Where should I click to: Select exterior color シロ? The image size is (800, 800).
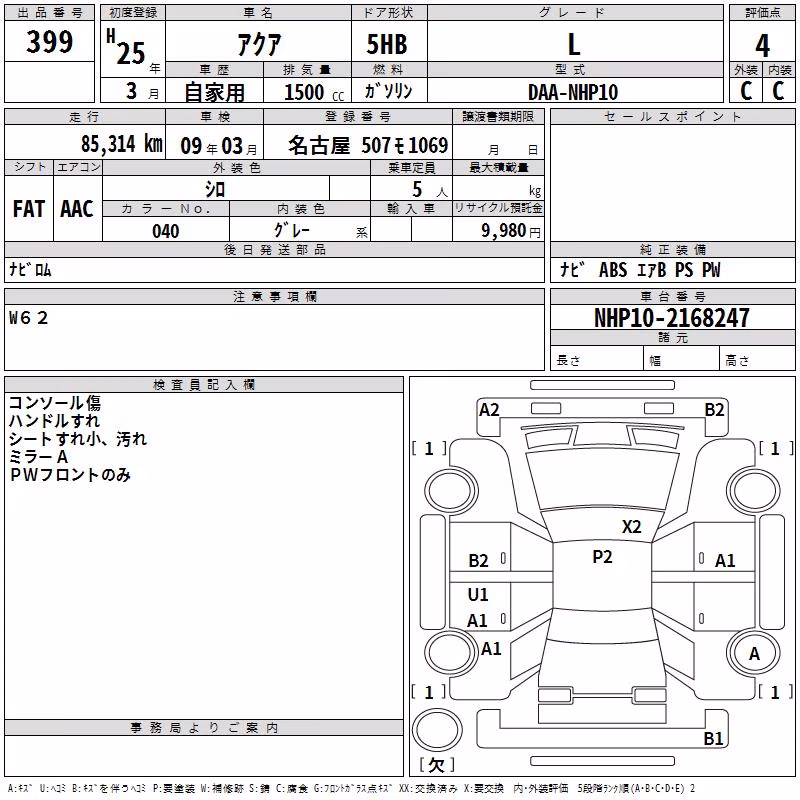coord(215,189)
